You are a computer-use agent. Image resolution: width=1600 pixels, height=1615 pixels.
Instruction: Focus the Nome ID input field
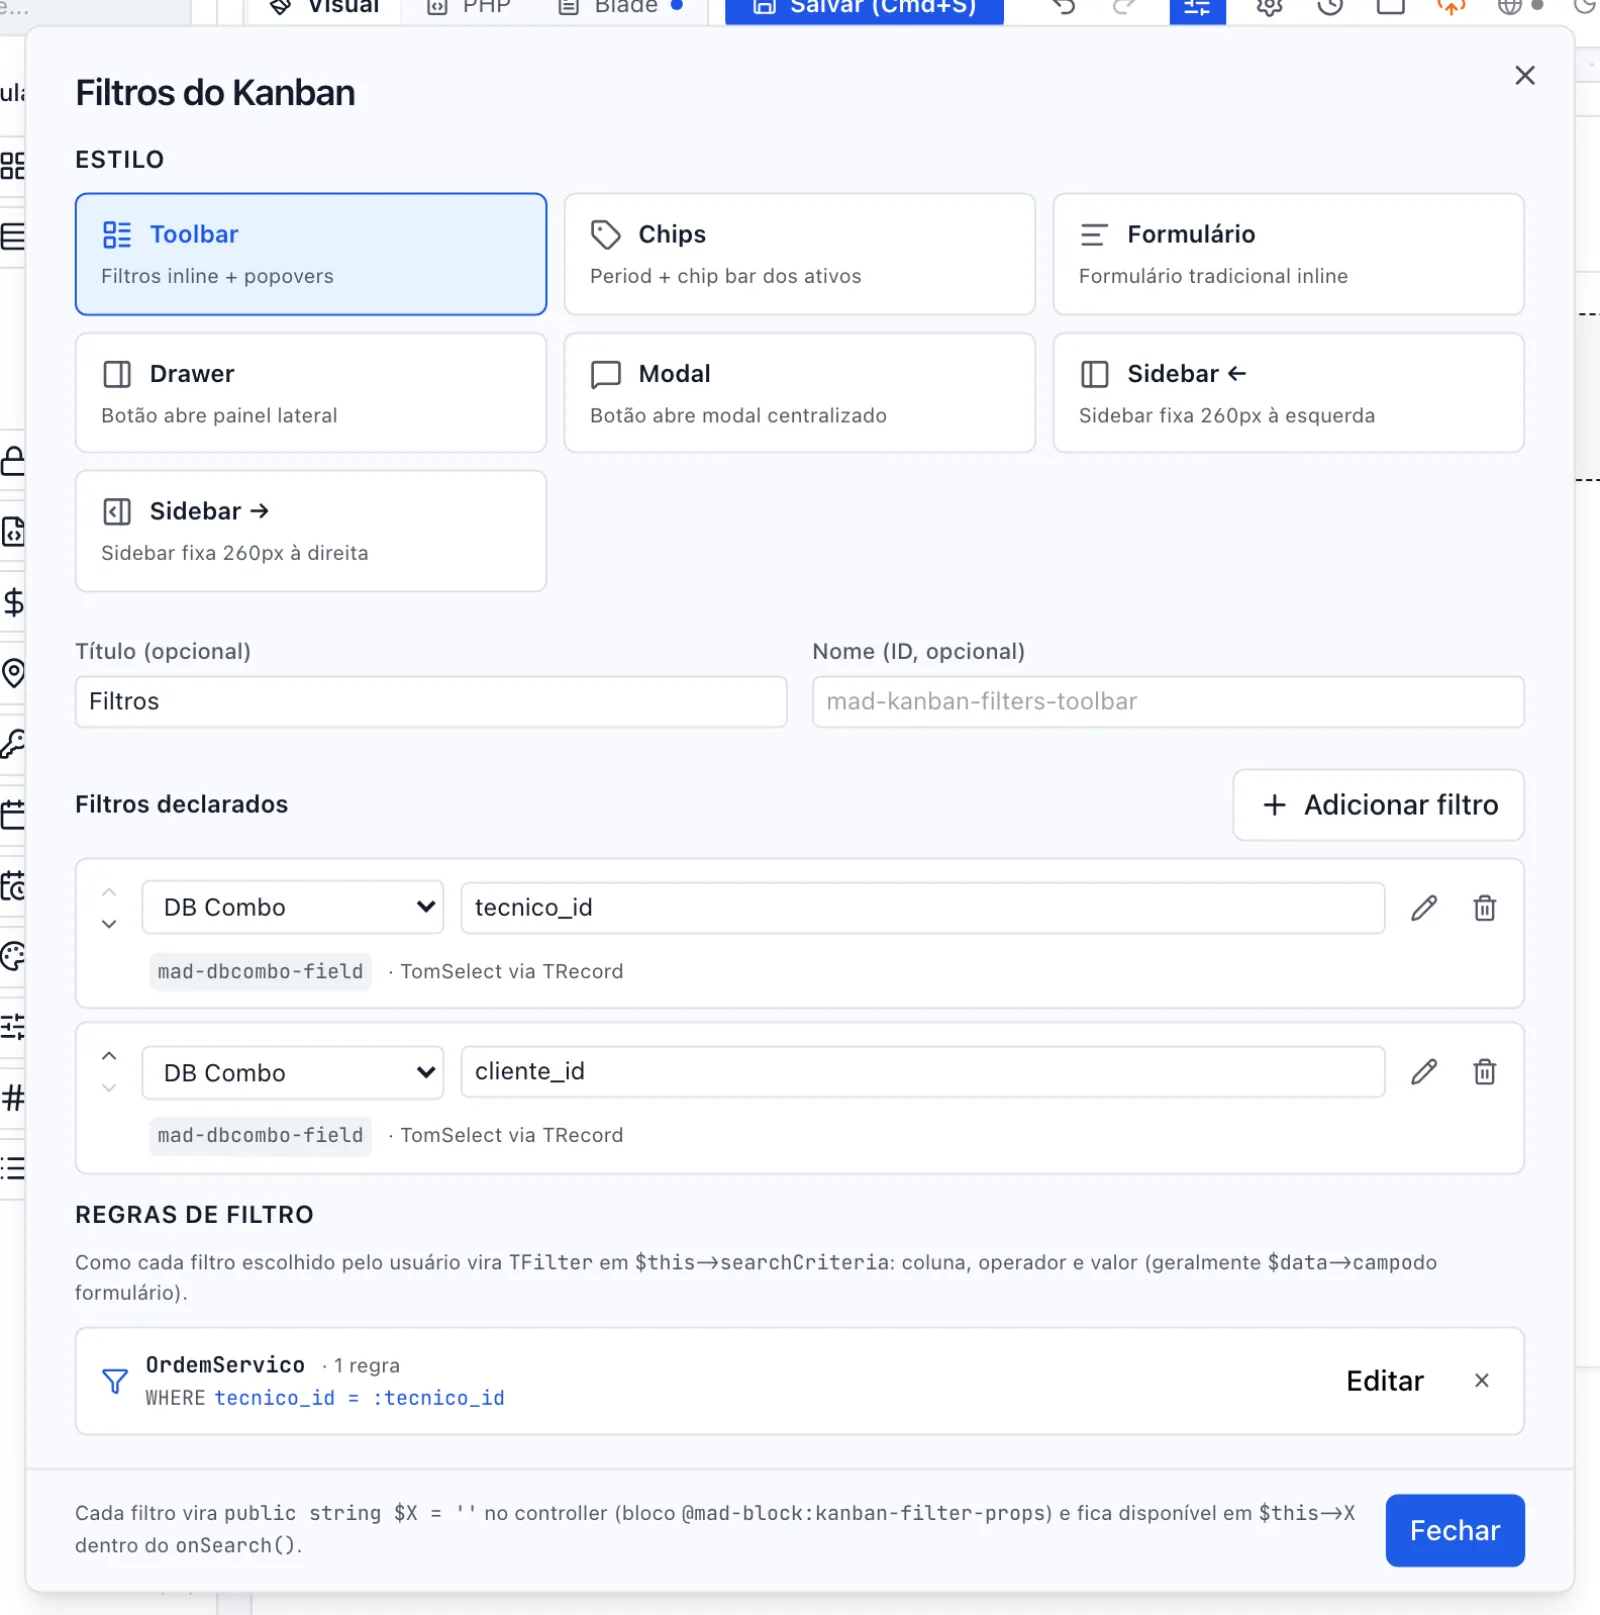coord(1168,702)
